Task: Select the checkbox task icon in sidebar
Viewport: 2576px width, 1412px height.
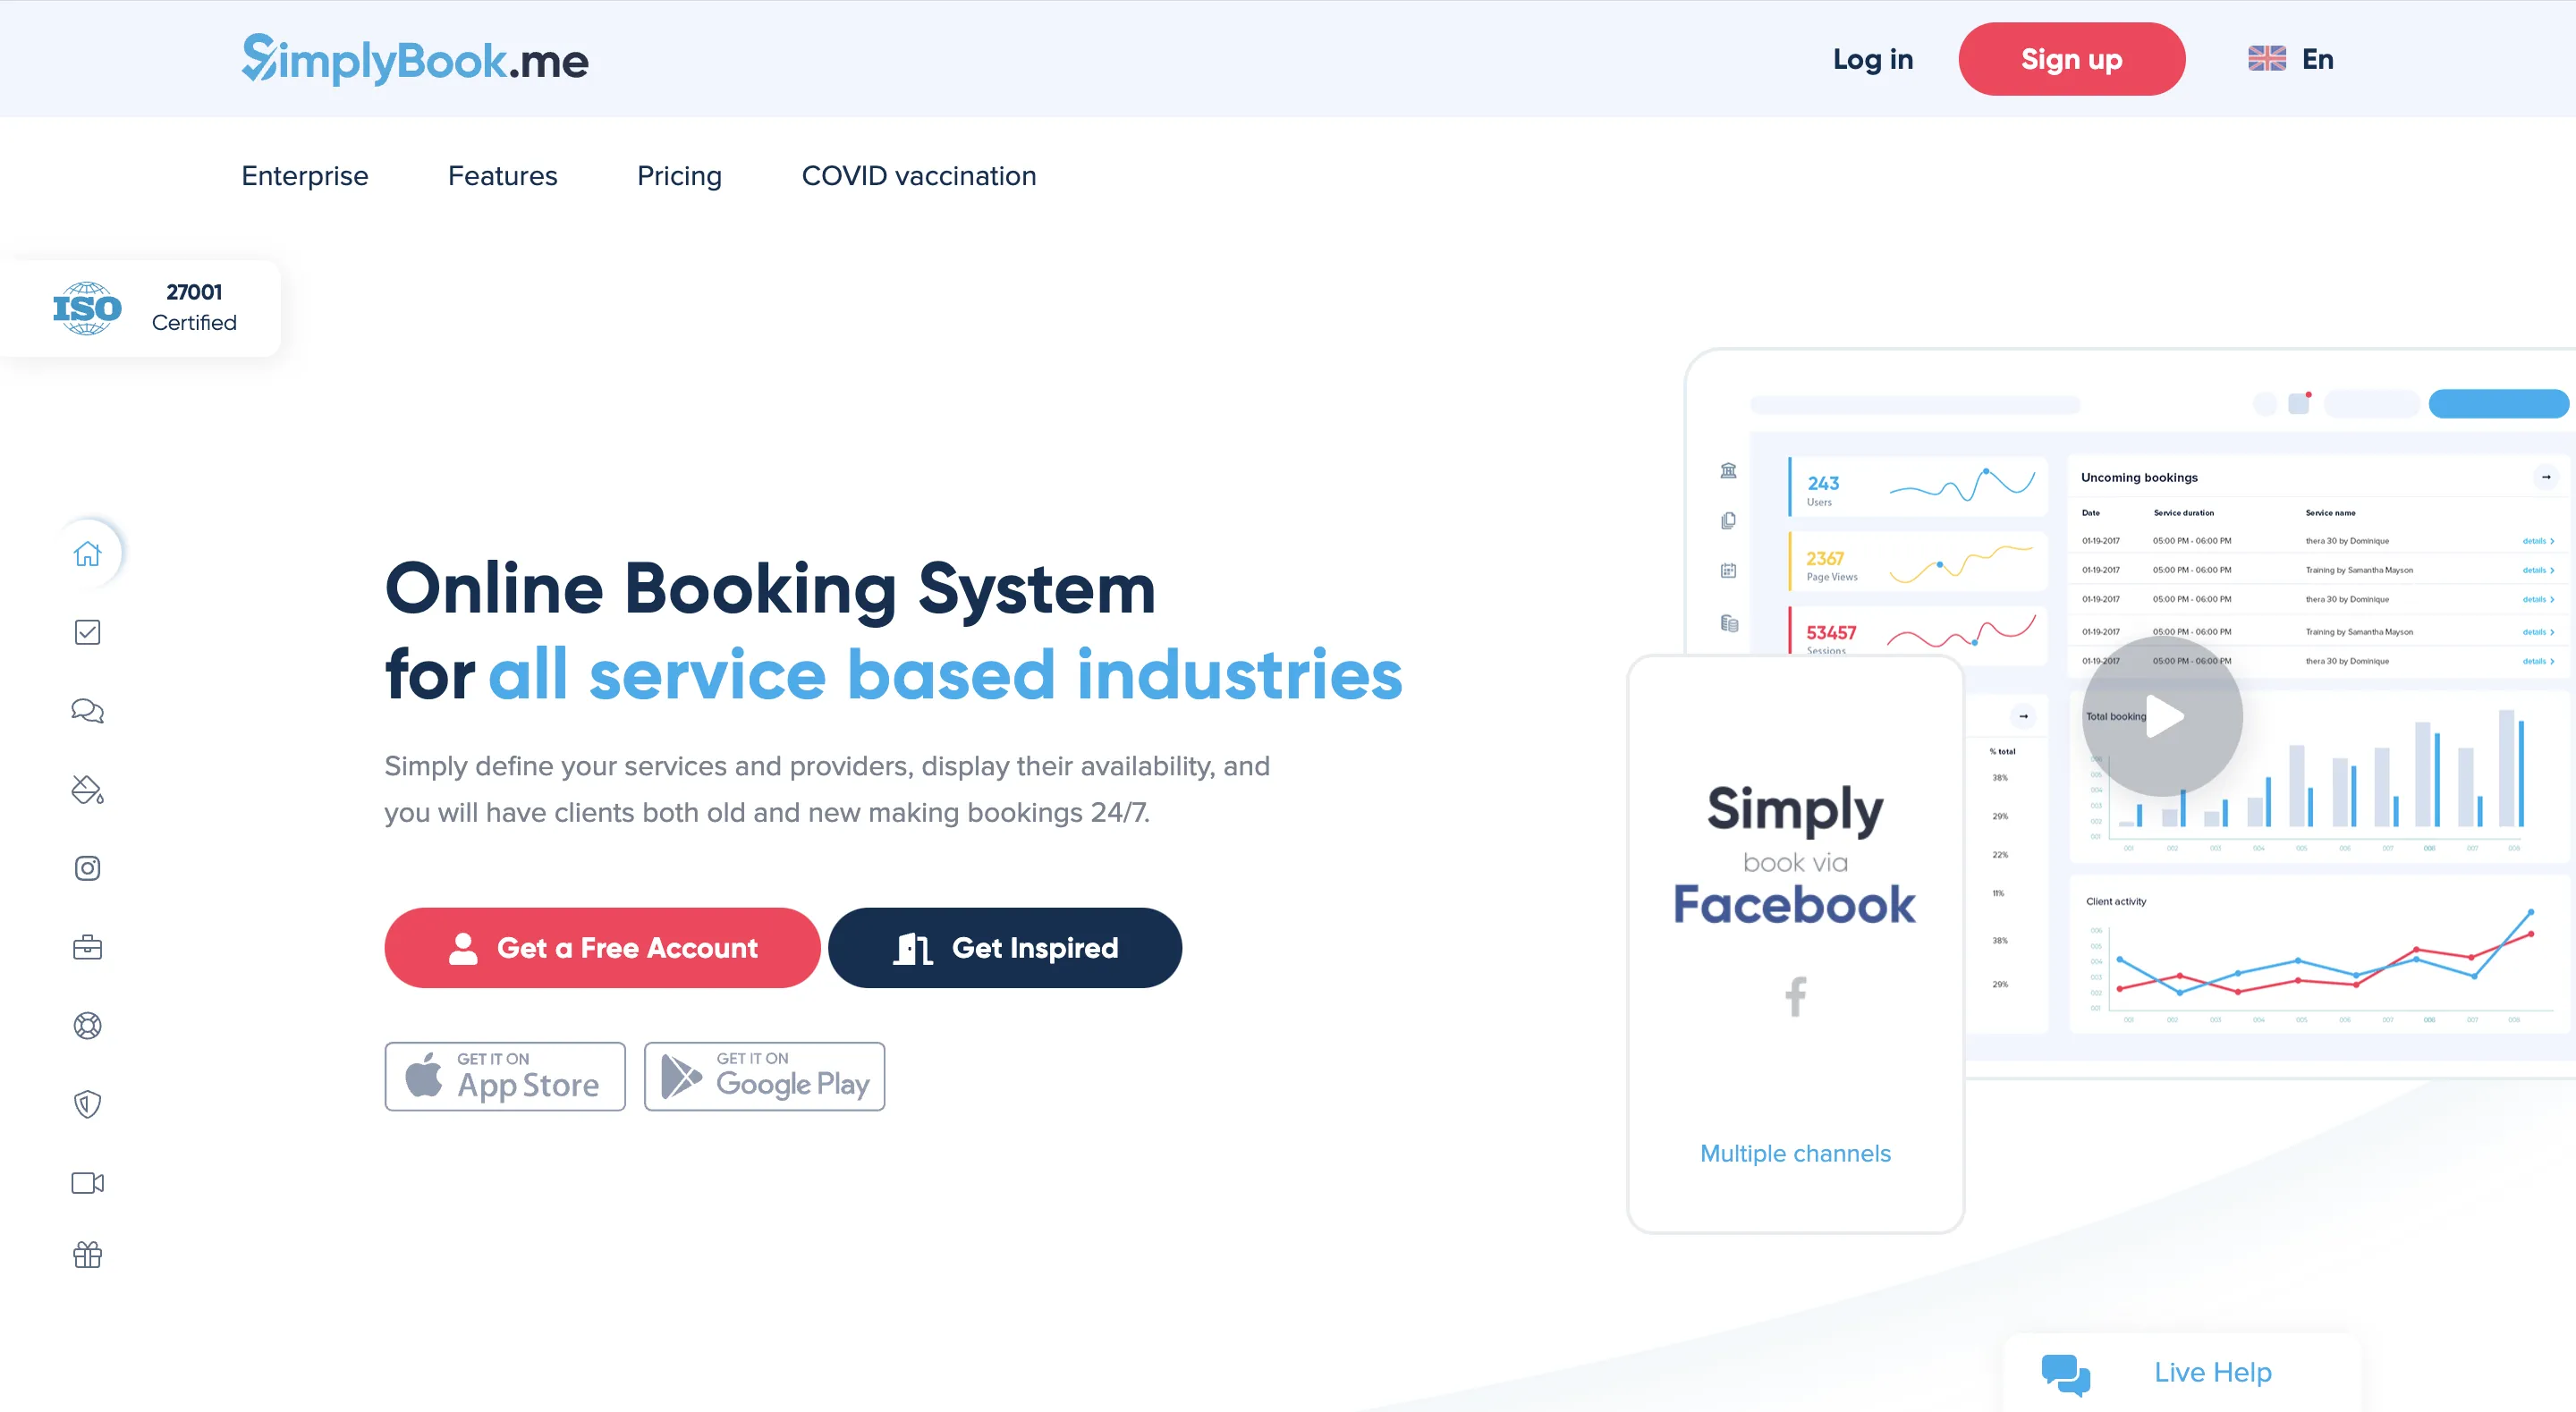Action: pos(87,632)
